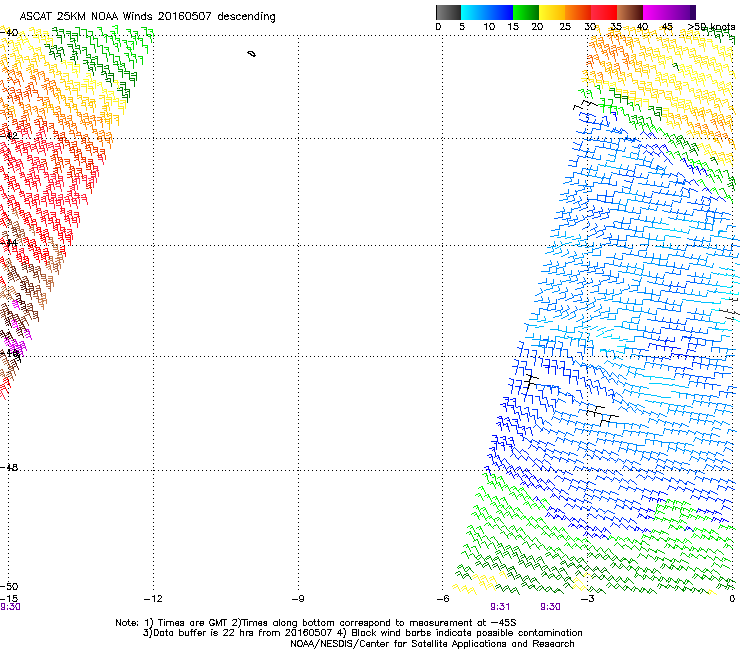Click the '5' label under the color scale

coord(462,27)
